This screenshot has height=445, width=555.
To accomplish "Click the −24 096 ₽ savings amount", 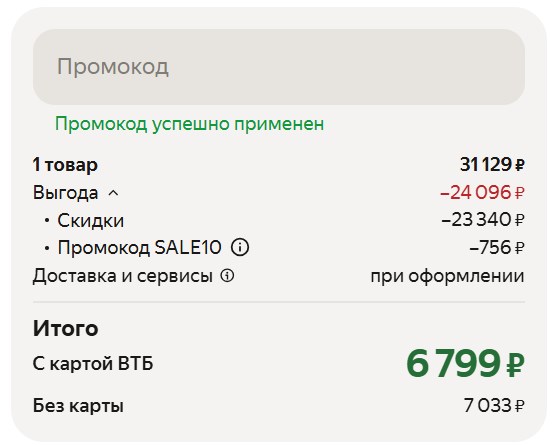I will pos(482,193).
